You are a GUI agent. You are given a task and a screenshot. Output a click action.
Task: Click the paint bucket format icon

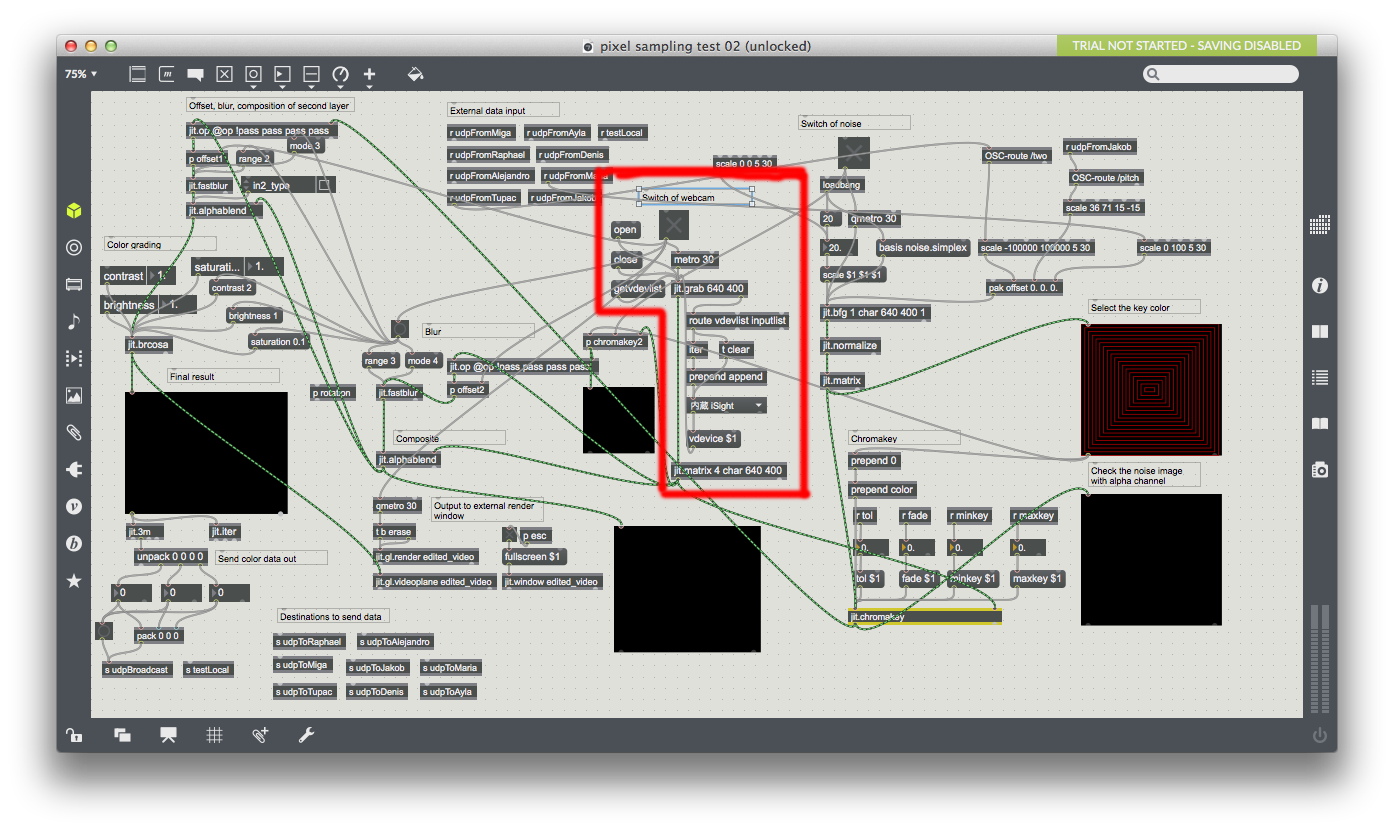[x=416, y=74]
